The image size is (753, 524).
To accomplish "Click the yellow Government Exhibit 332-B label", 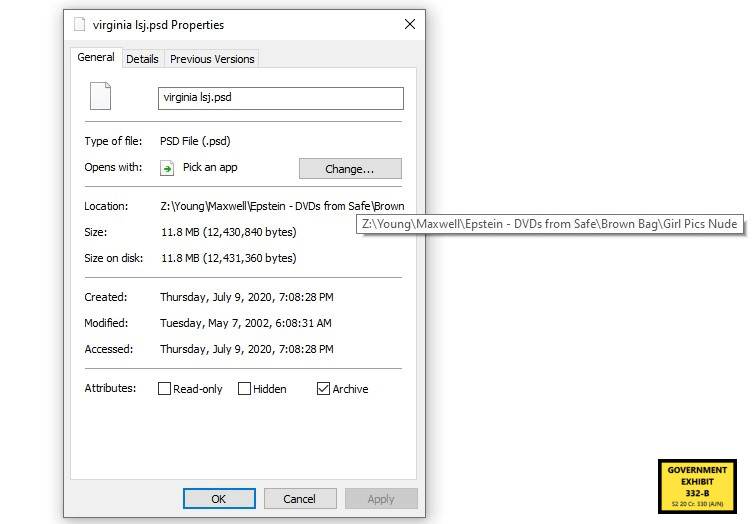I will [x=697, y=487].
